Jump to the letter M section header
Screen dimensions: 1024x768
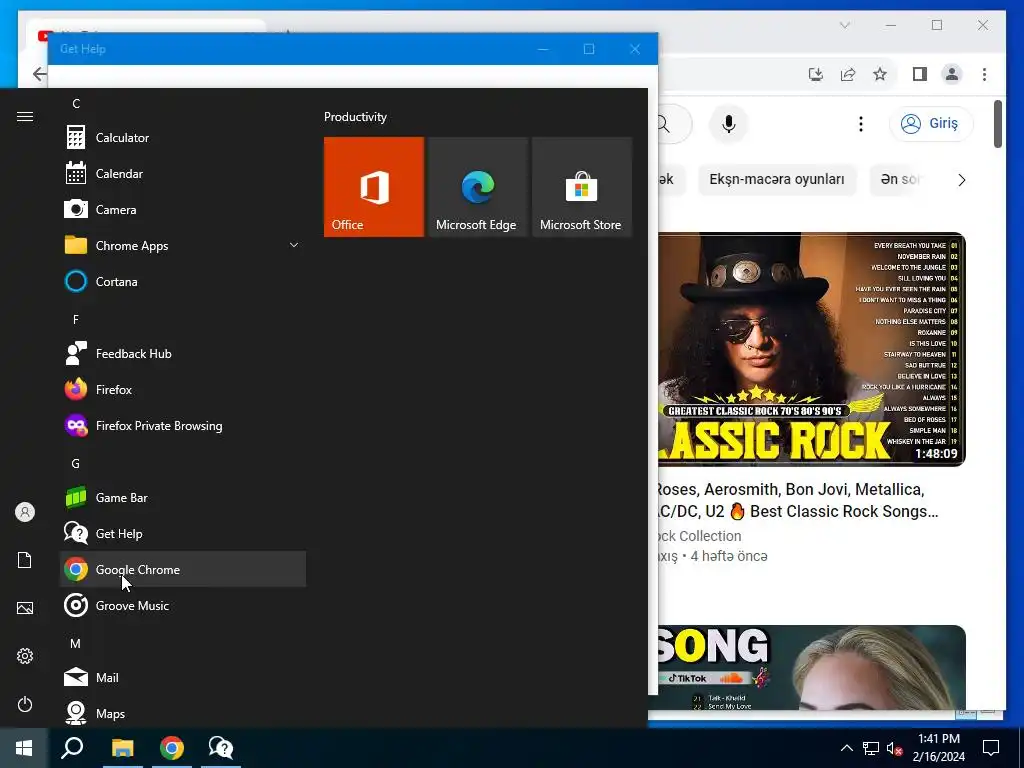pyautogui.click(x=76, y=644)
